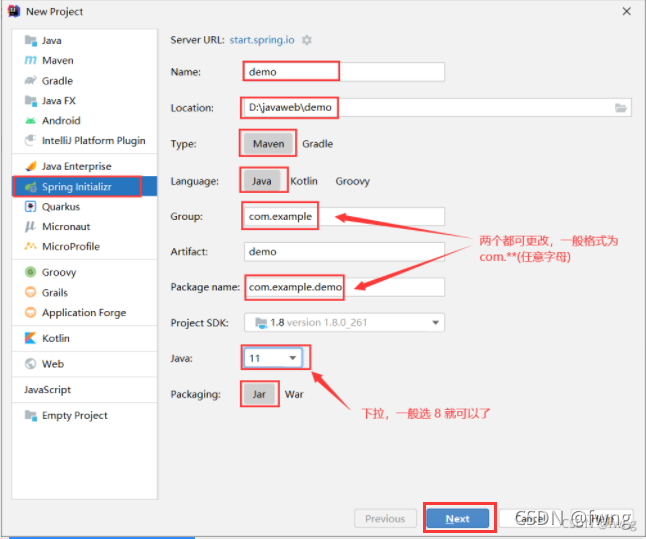Select Micronaut project generator
This screenshot has height=539, width=646.
84,227
